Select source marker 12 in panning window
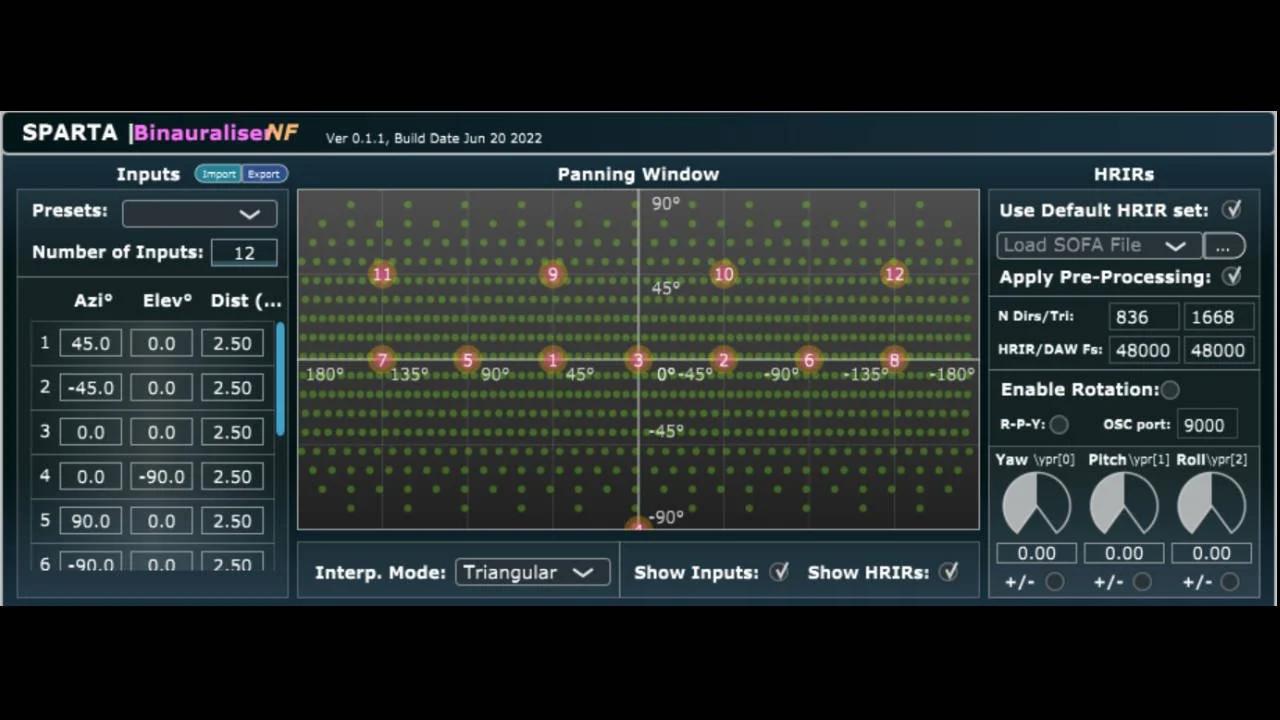This screenshot has height=720, width=1280. (x=894, y=274)
